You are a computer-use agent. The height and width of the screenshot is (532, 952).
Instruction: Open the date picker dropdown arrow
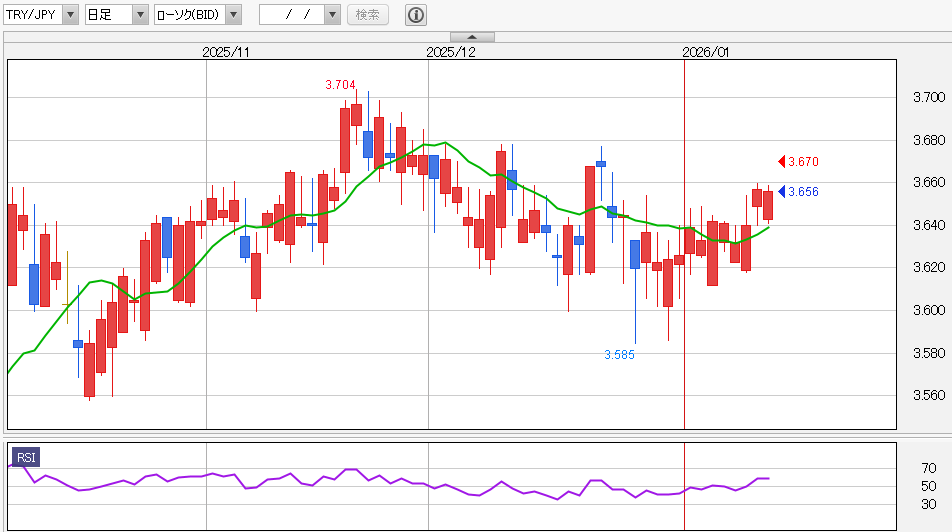pos(332,15)
